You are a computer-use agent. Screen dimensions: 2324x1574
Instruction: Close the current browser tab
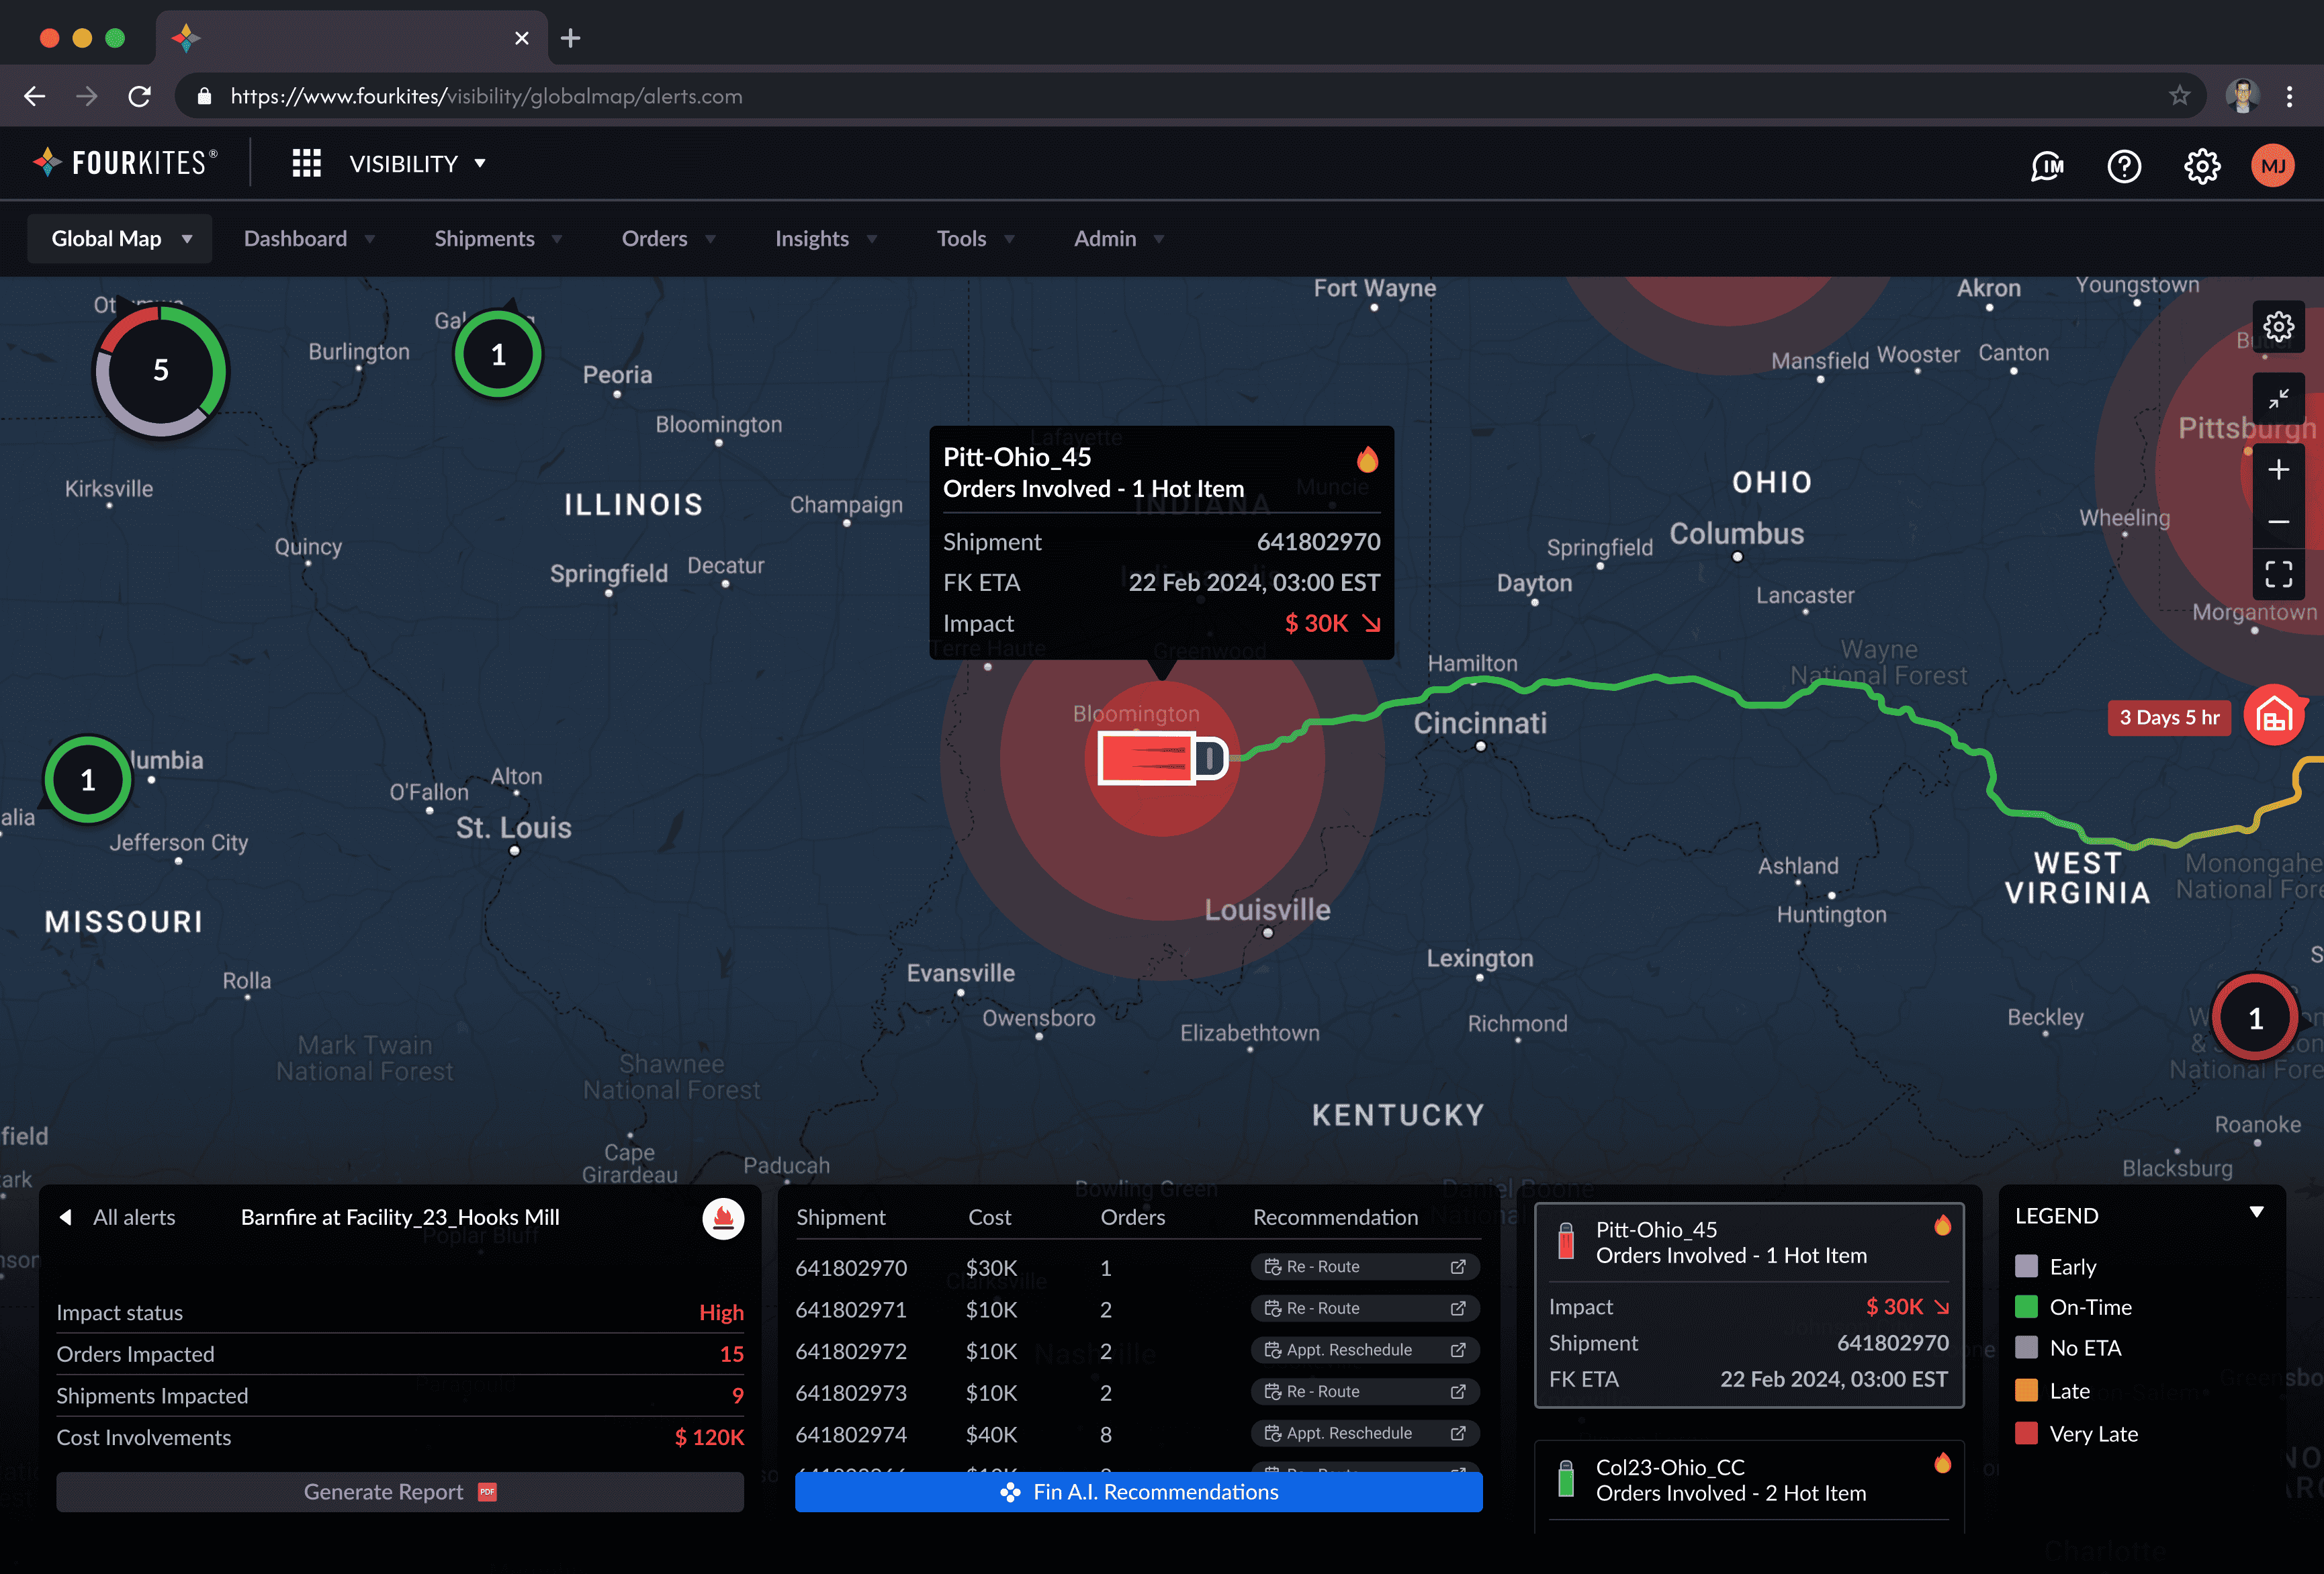point(521,38)
